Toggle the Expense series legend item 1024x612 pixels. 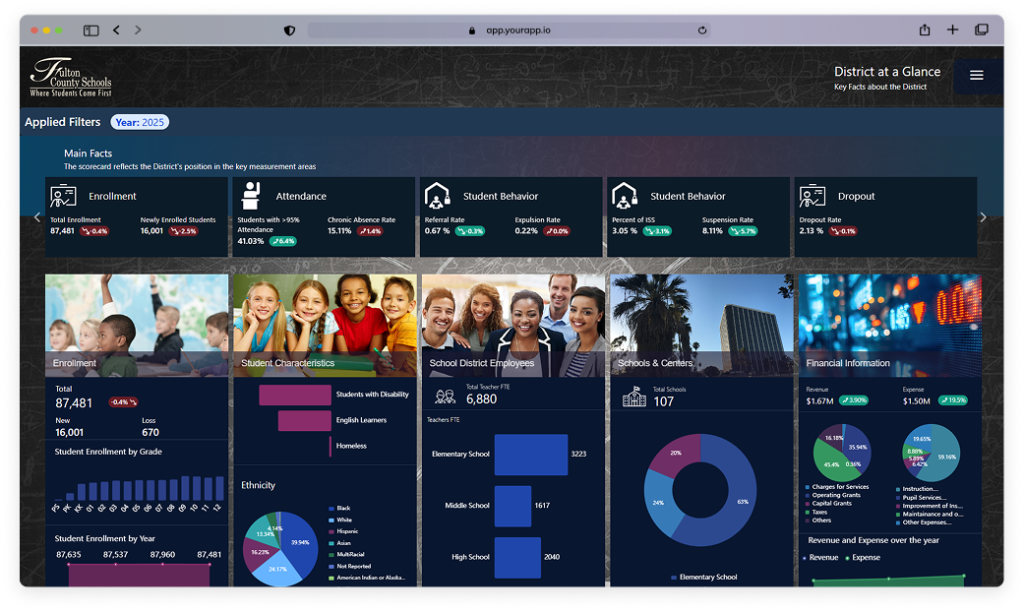863,557
